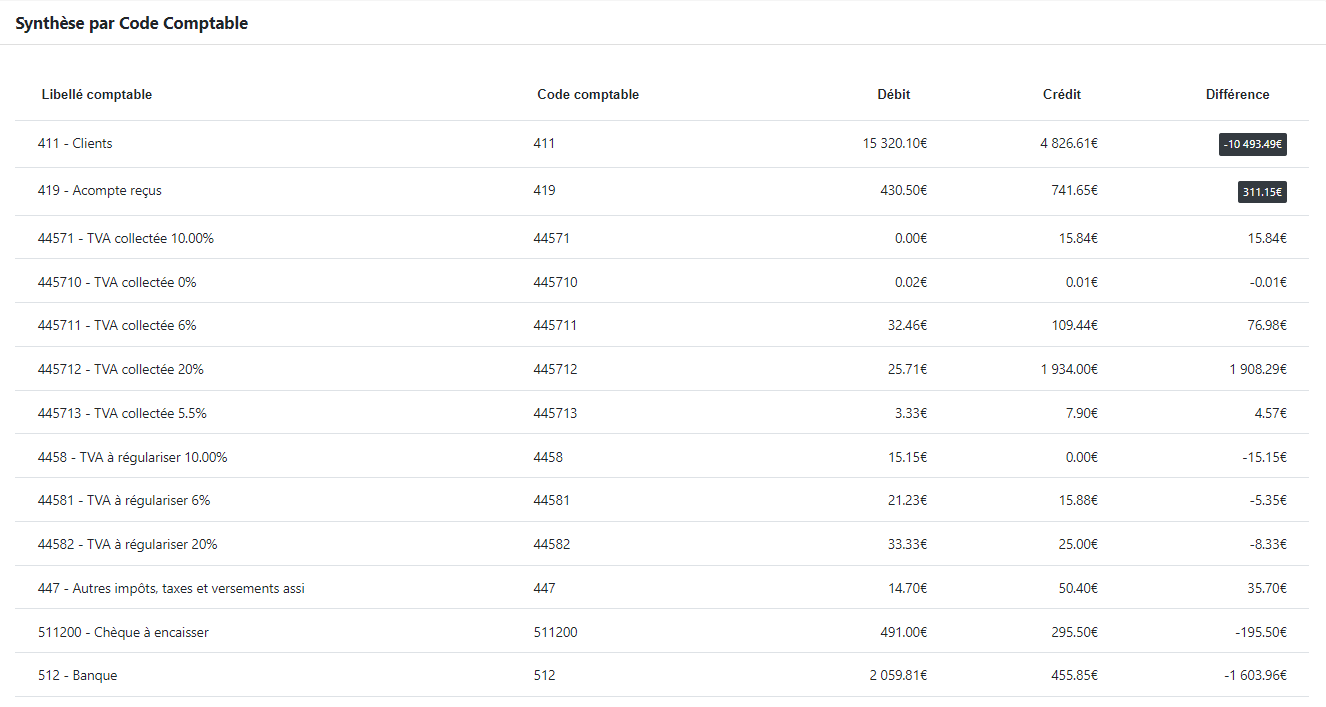Select the 512 - Banque row label

77,676
